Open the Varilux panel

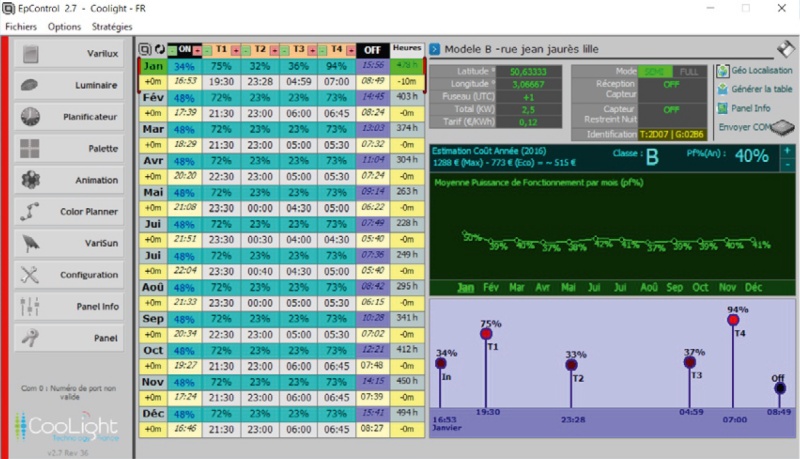pyautogui.click(x=69, y=54)
